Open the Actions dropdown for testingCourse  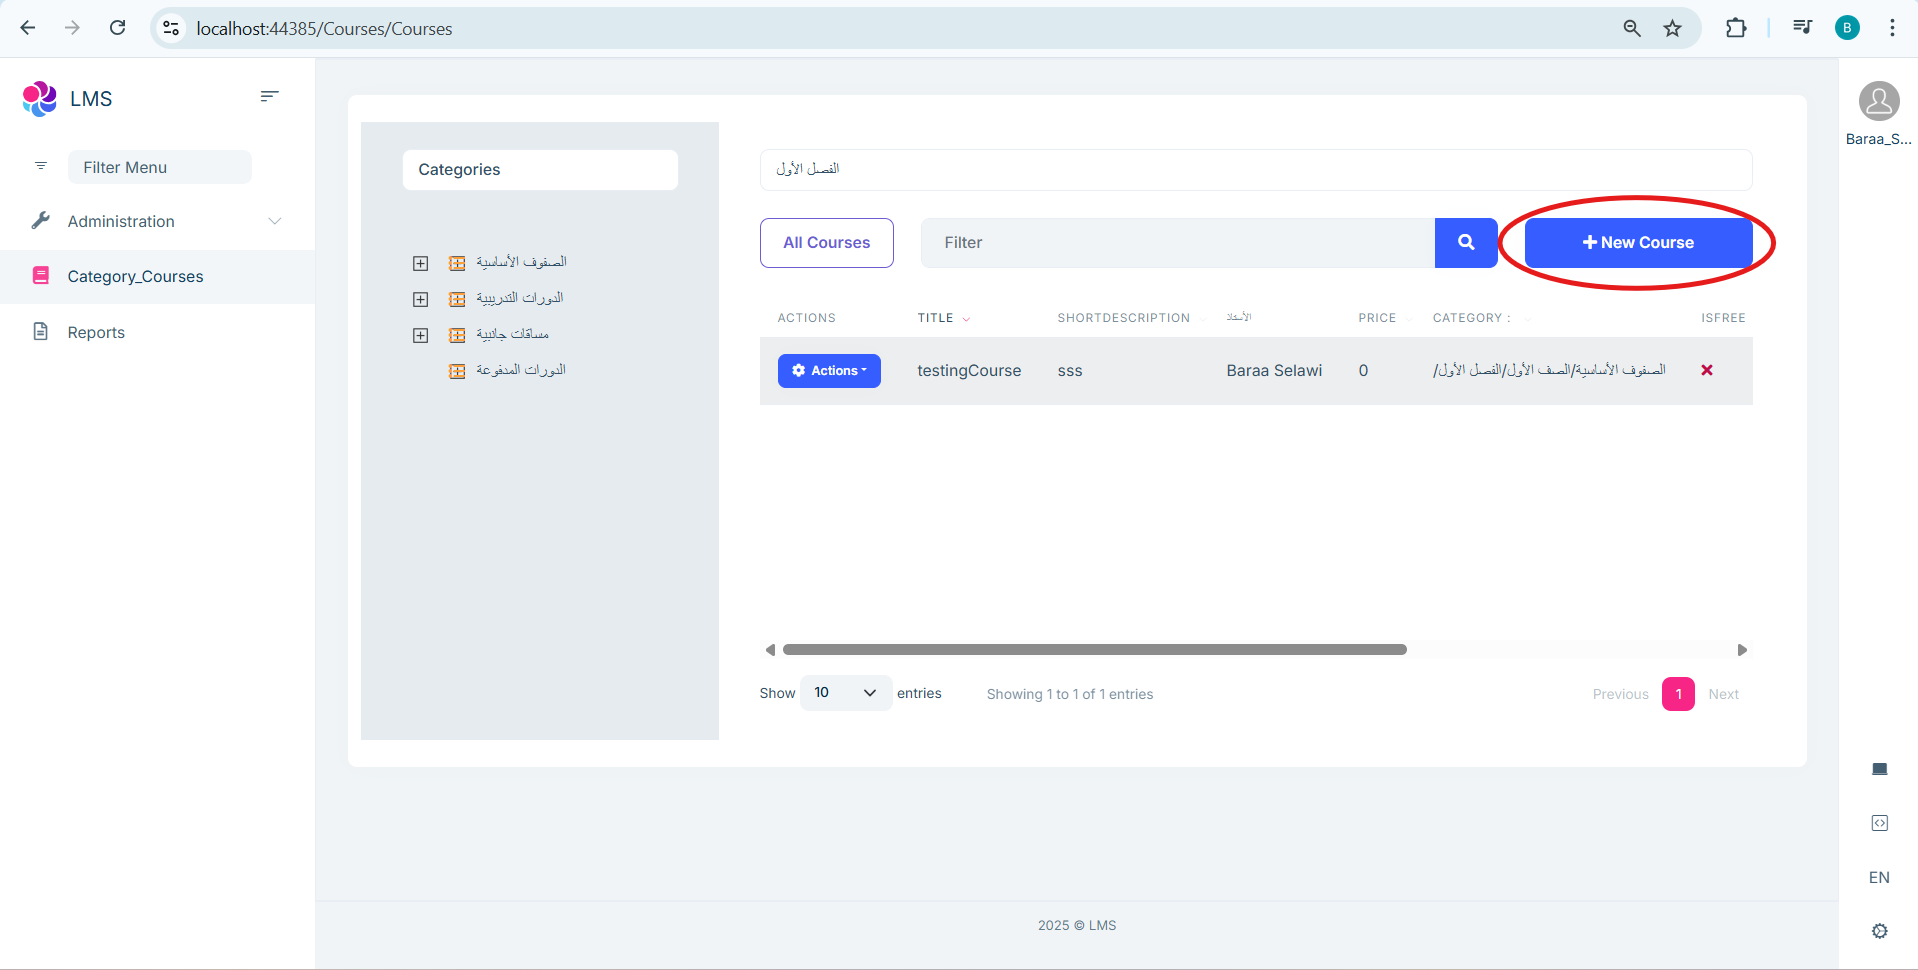click(x=829, y=370)
